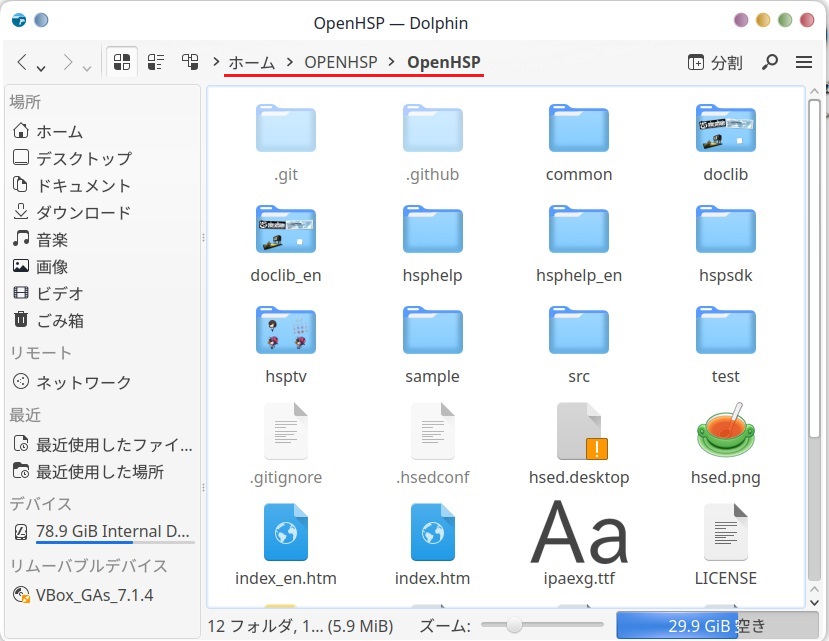Select the LICENSE file icon
This screenshot has height=641, width=829.
click(x=725, y=532)
